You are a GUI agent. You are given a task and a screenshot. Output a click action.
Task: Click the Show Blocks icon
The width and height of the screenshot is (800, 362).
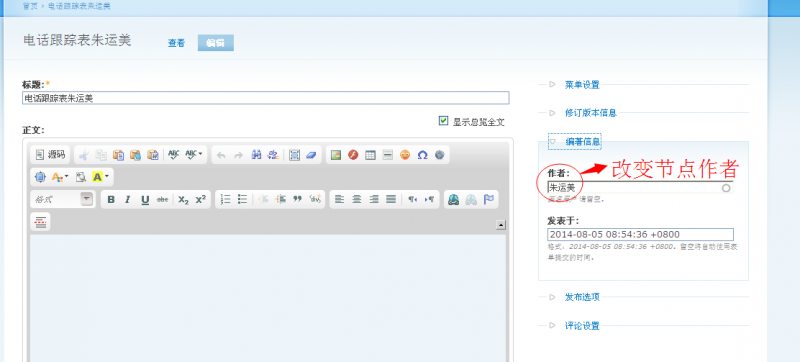81,177
